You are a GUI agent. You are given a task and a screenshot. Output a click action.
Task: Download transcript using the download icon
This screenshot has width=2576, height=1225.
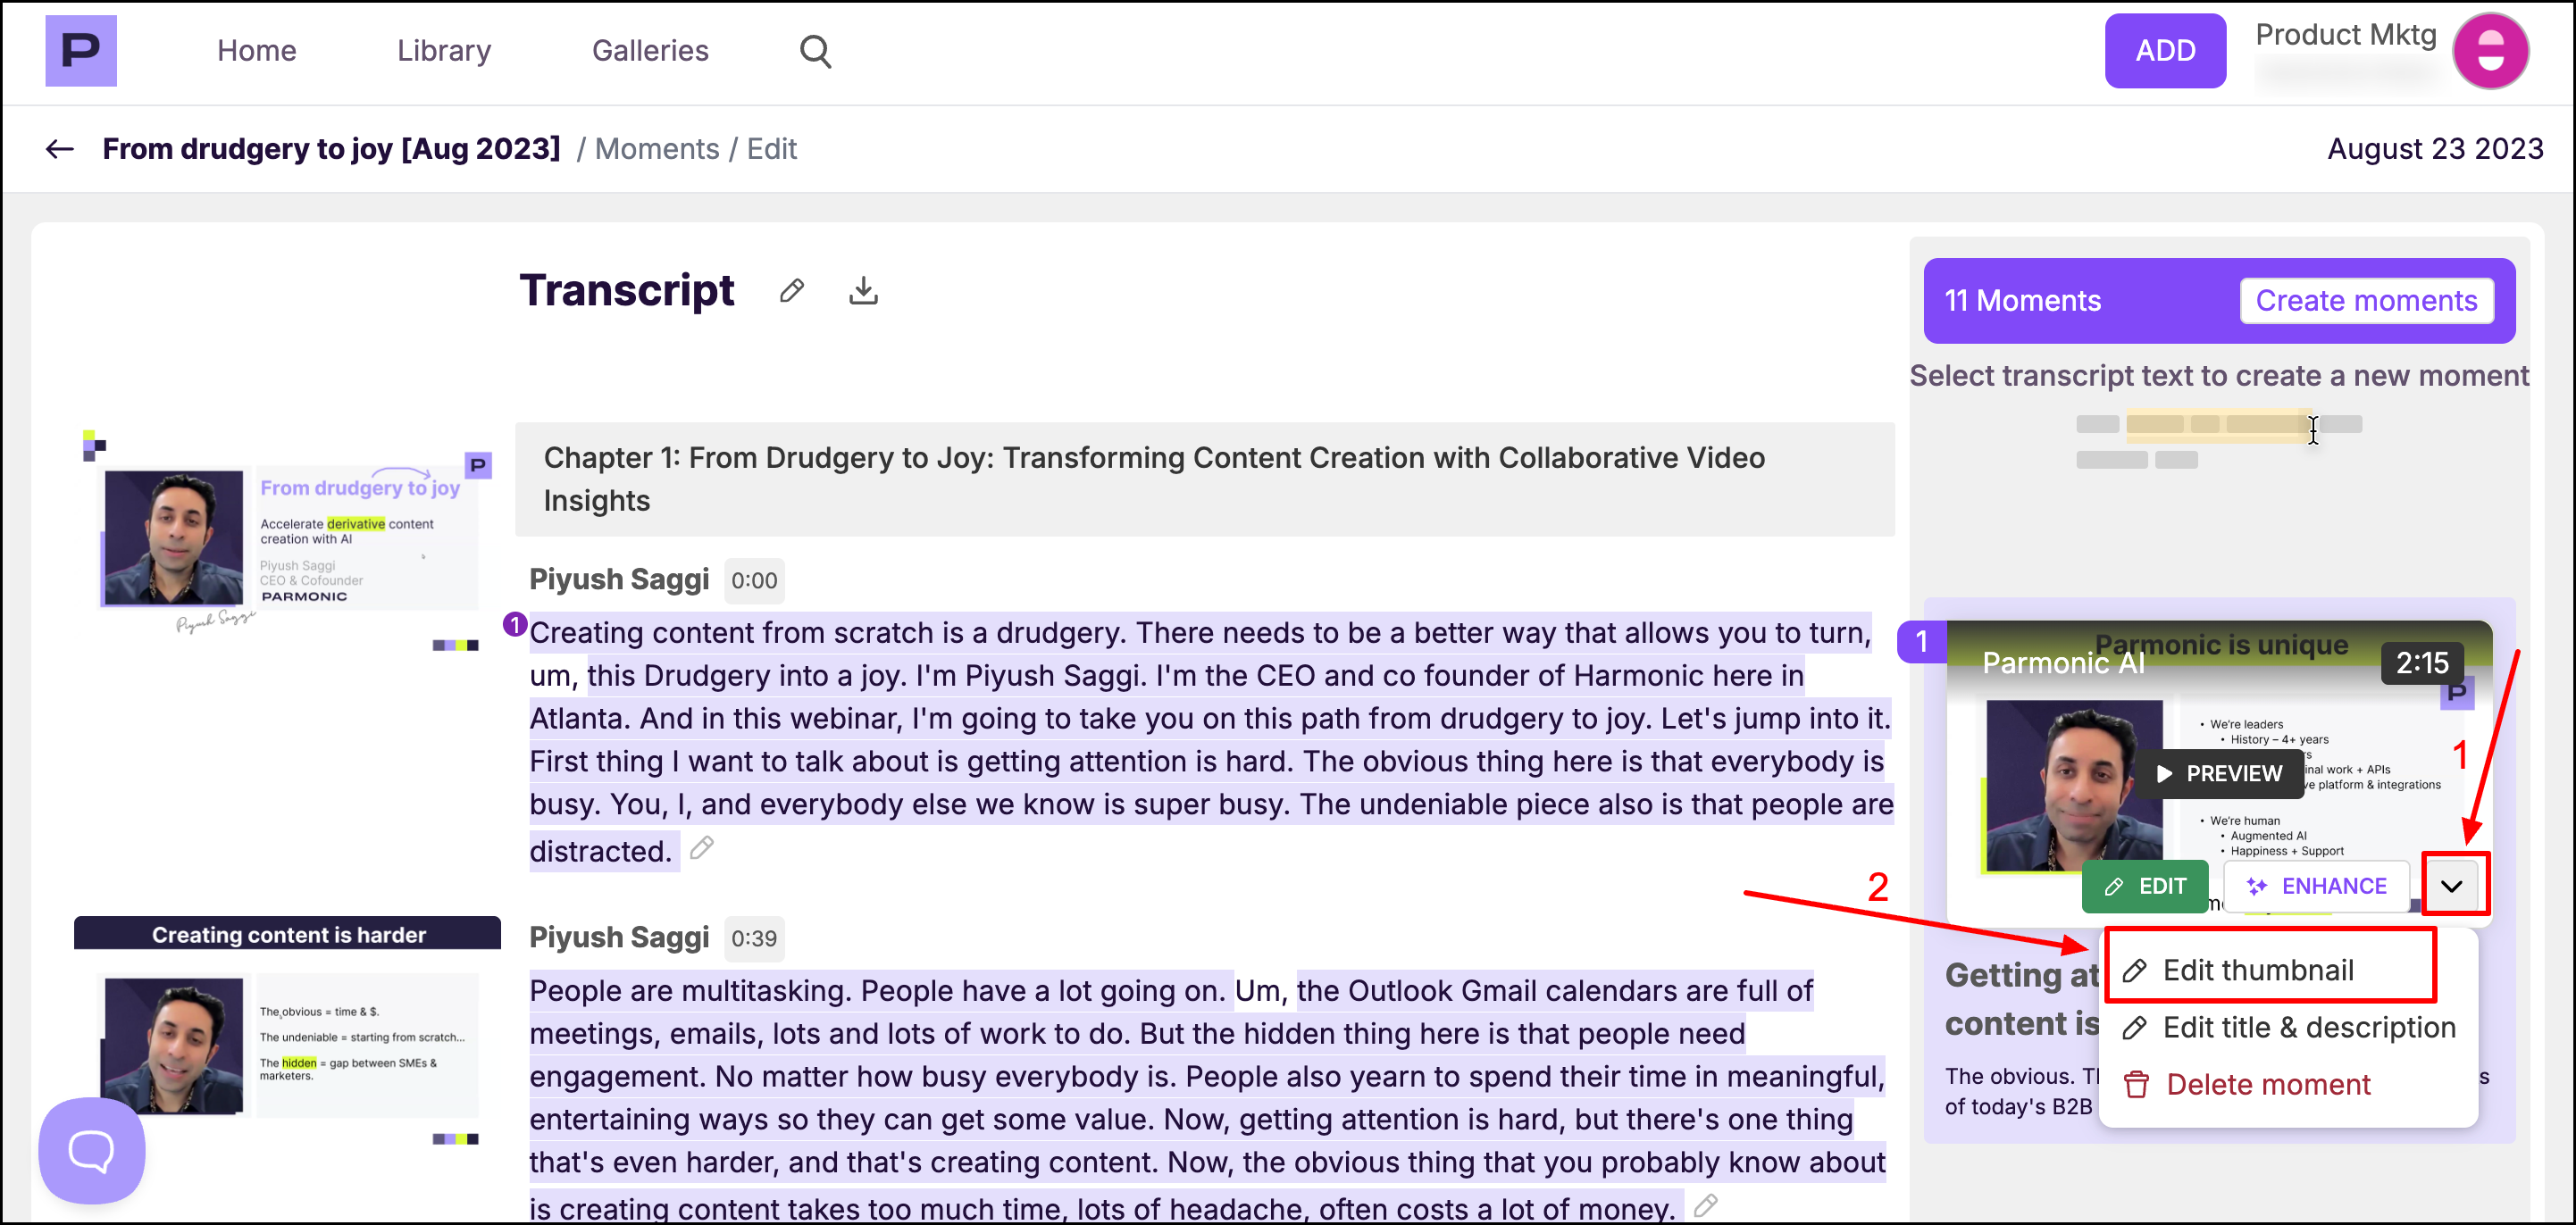tap(863, 291)
